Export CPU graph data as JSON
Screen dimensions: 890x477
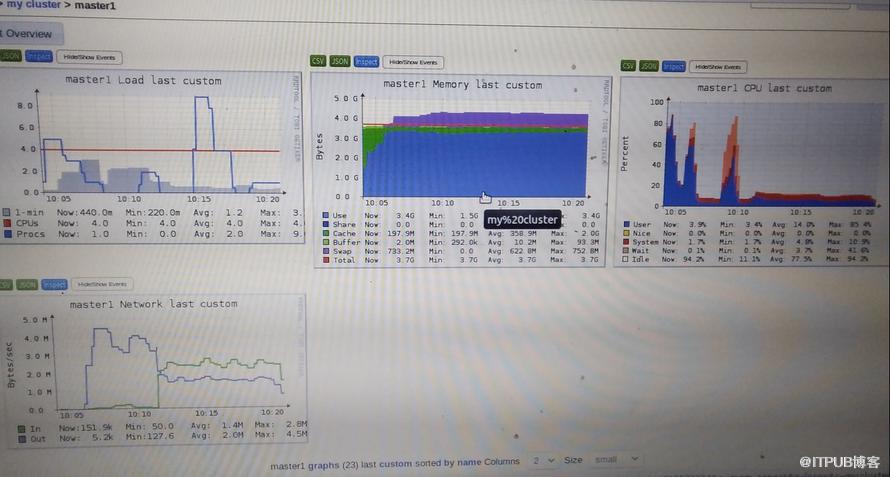click(649, 66)
